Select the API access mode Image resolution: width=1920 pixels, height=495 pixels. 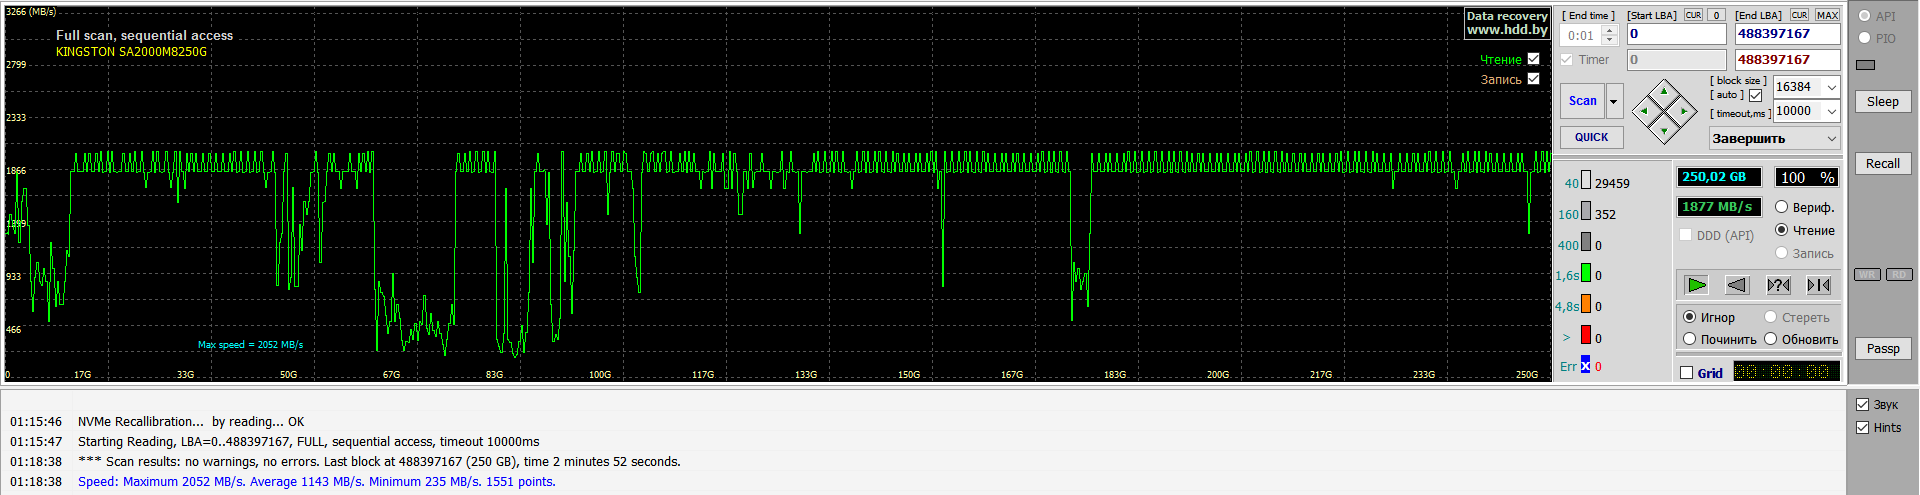pos(1864,16)
